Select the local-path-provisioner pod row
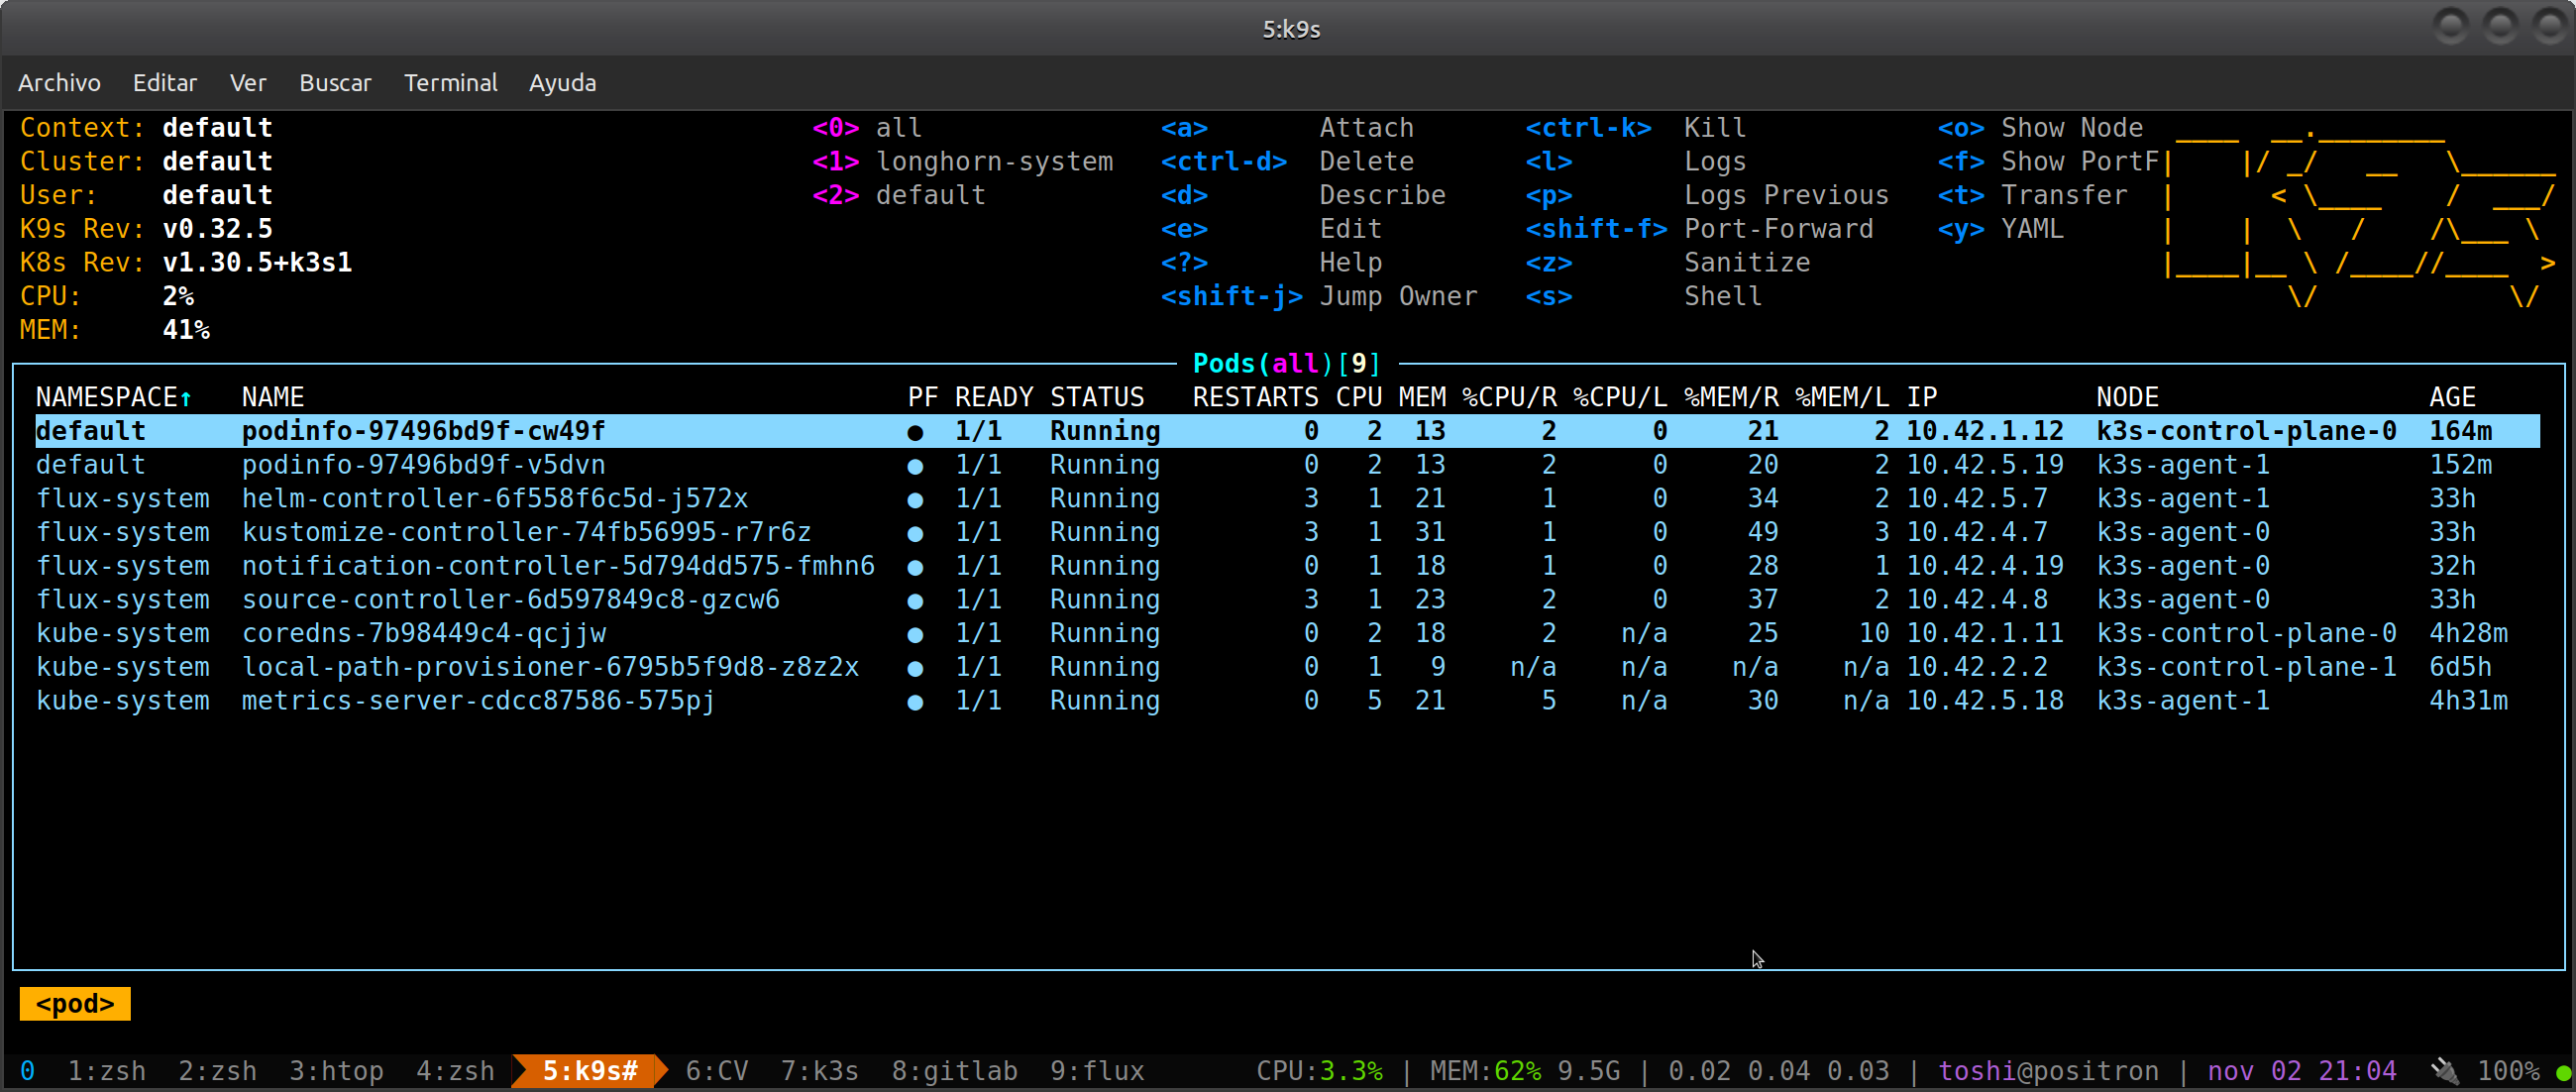This screenshot has height=1092, width=2576. (550, 667)
